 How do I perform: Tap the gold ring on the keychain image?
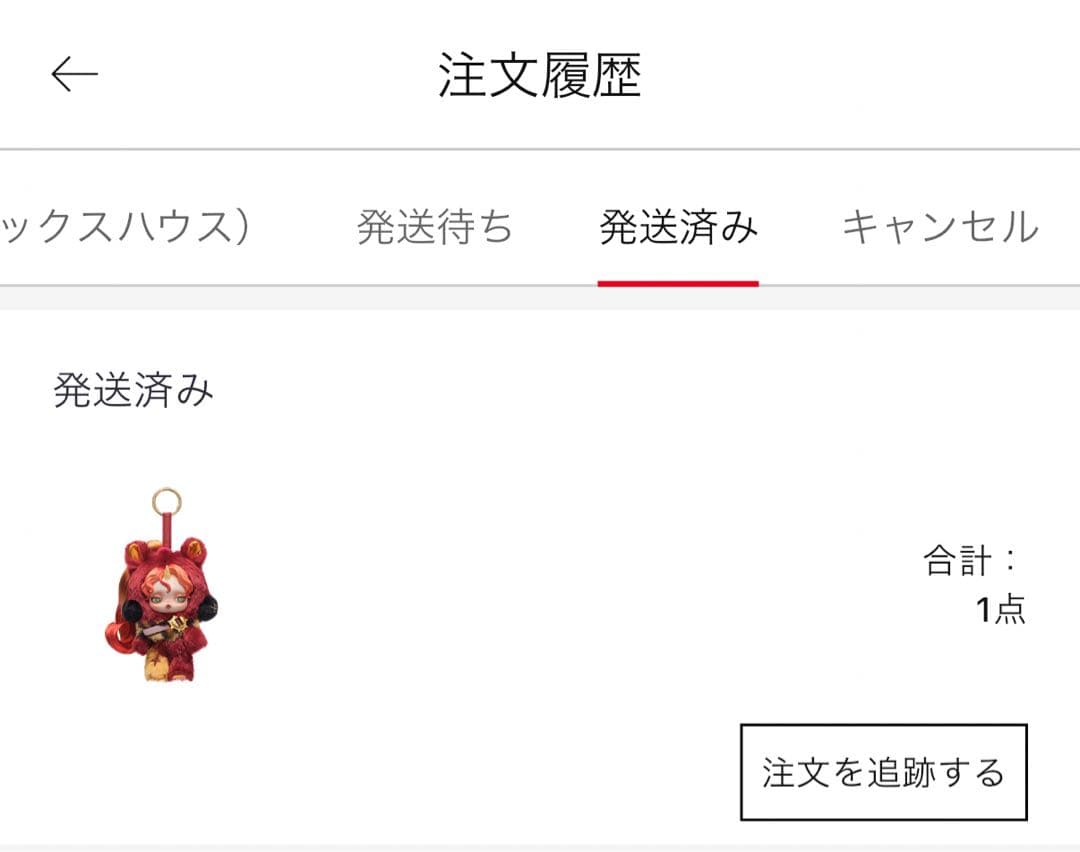pyautogui.click(x=165, y=501)
